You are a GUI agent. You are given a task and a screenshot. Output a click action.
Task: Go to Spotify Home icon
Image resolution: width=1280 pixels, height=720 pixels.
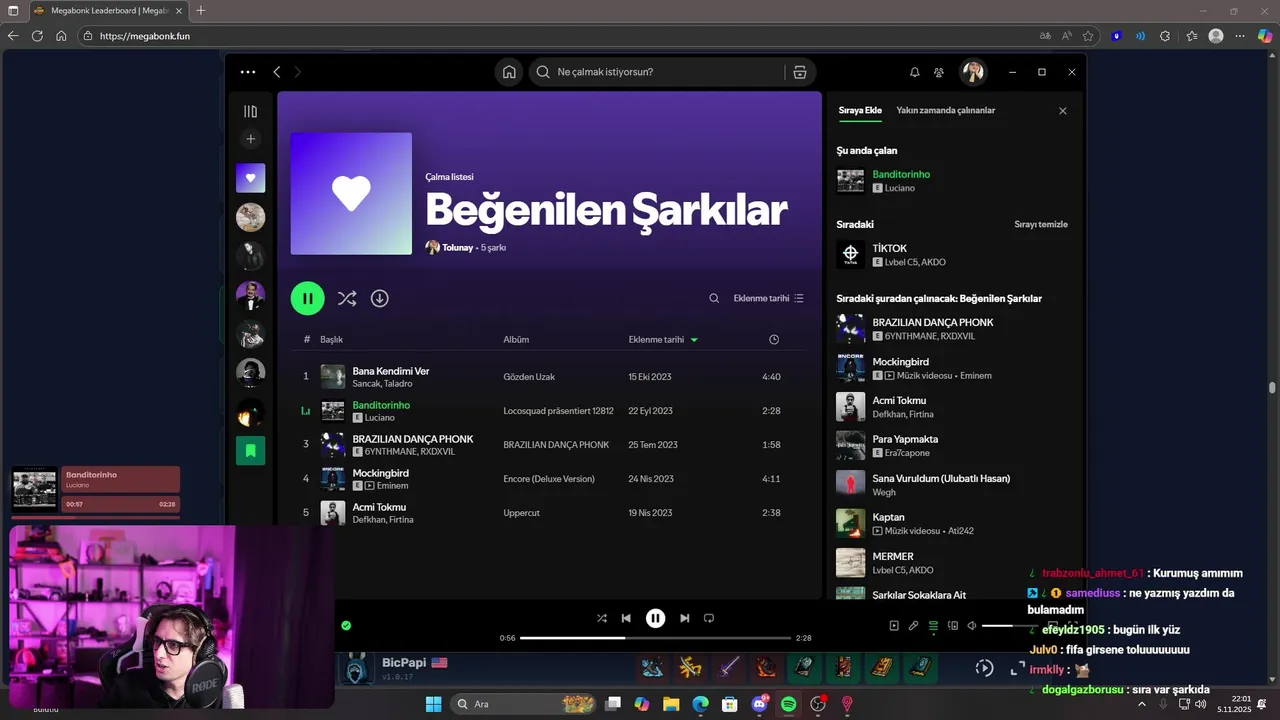coord(509,72)
